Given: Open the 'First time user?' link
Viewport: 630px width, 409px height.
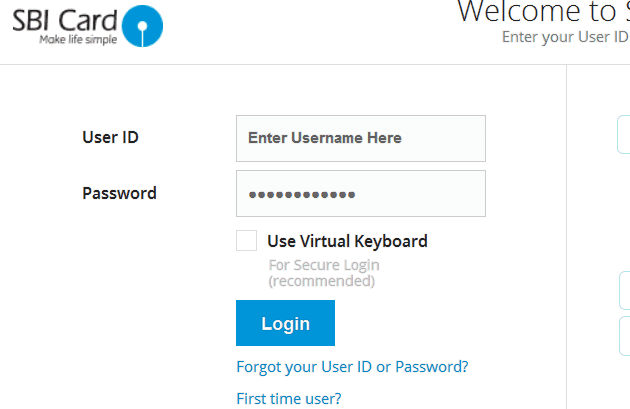Looking at the screenshot, I should tap(289, 399).
